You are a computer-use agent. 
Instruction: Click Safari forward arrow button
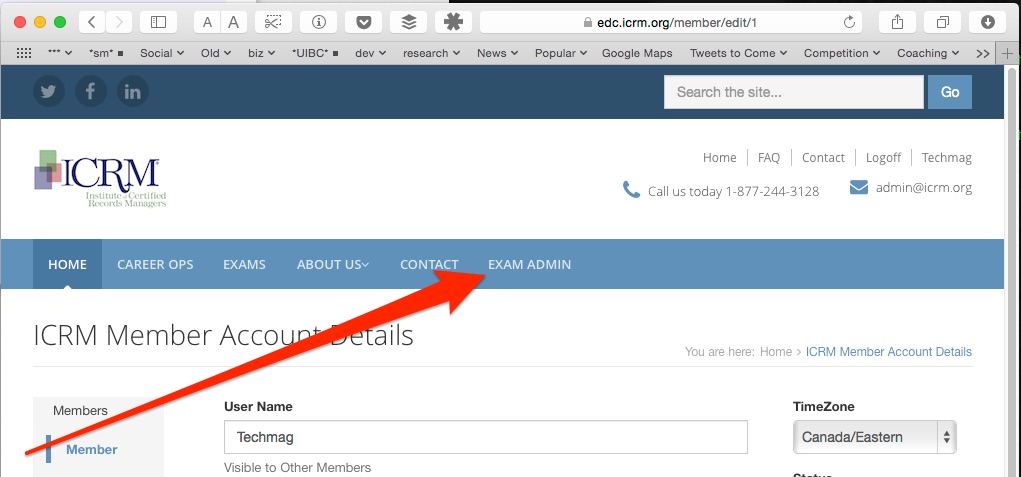point(118,22)
